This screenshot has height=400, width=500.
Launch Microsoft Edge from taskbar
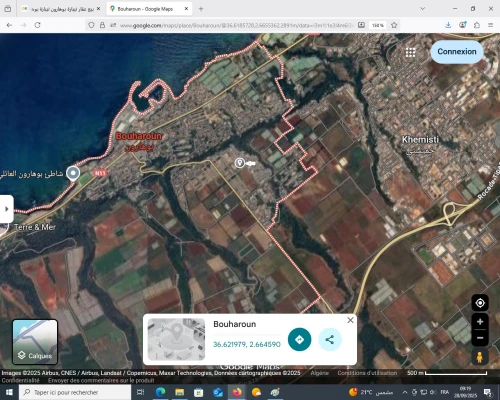tap(160, 392)
